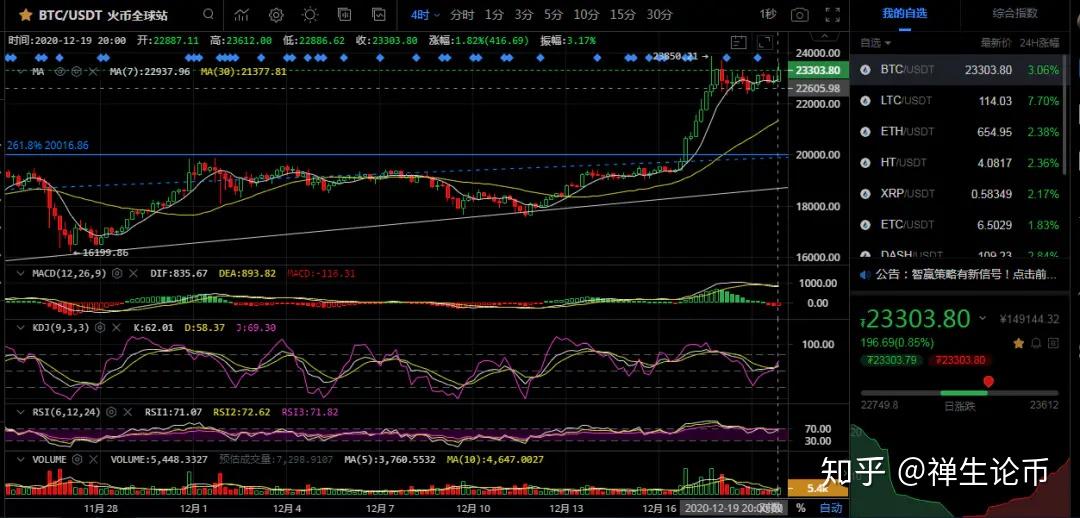This screenshot has height=518, width=1080.
Task: Set a price alert with bell icon
Action: point(1036,342)
